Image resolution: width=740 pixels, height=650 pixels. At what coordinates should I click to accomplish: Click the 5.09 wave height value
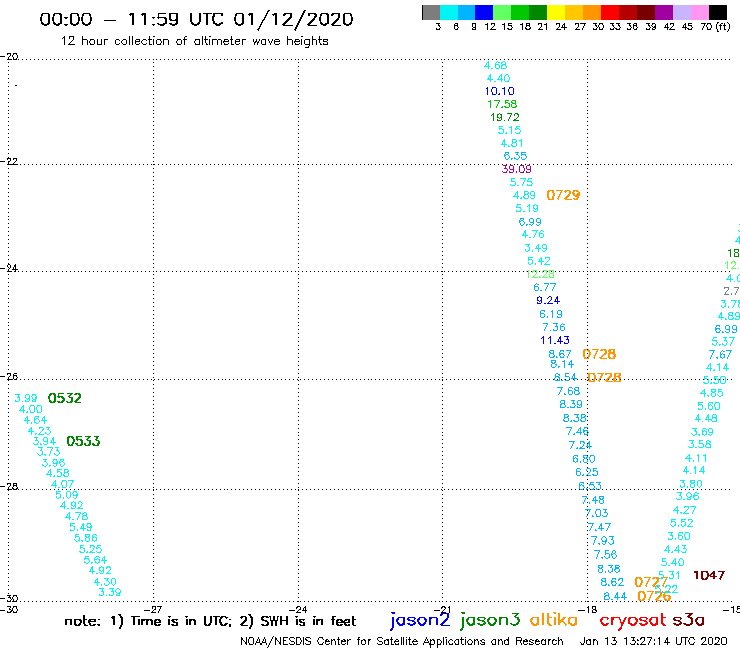tap(67, 495)
